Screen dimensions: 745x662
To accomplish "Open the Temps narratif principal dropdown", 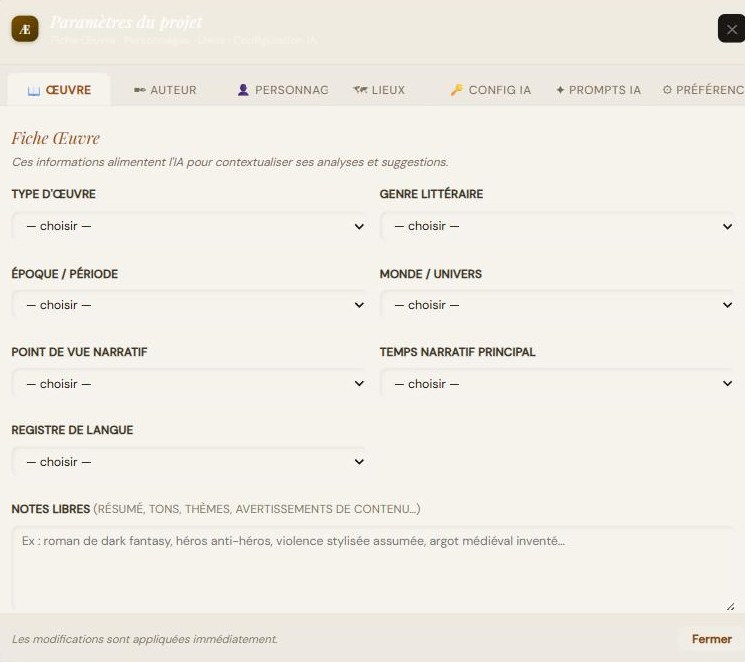I will tap(557, 384).
